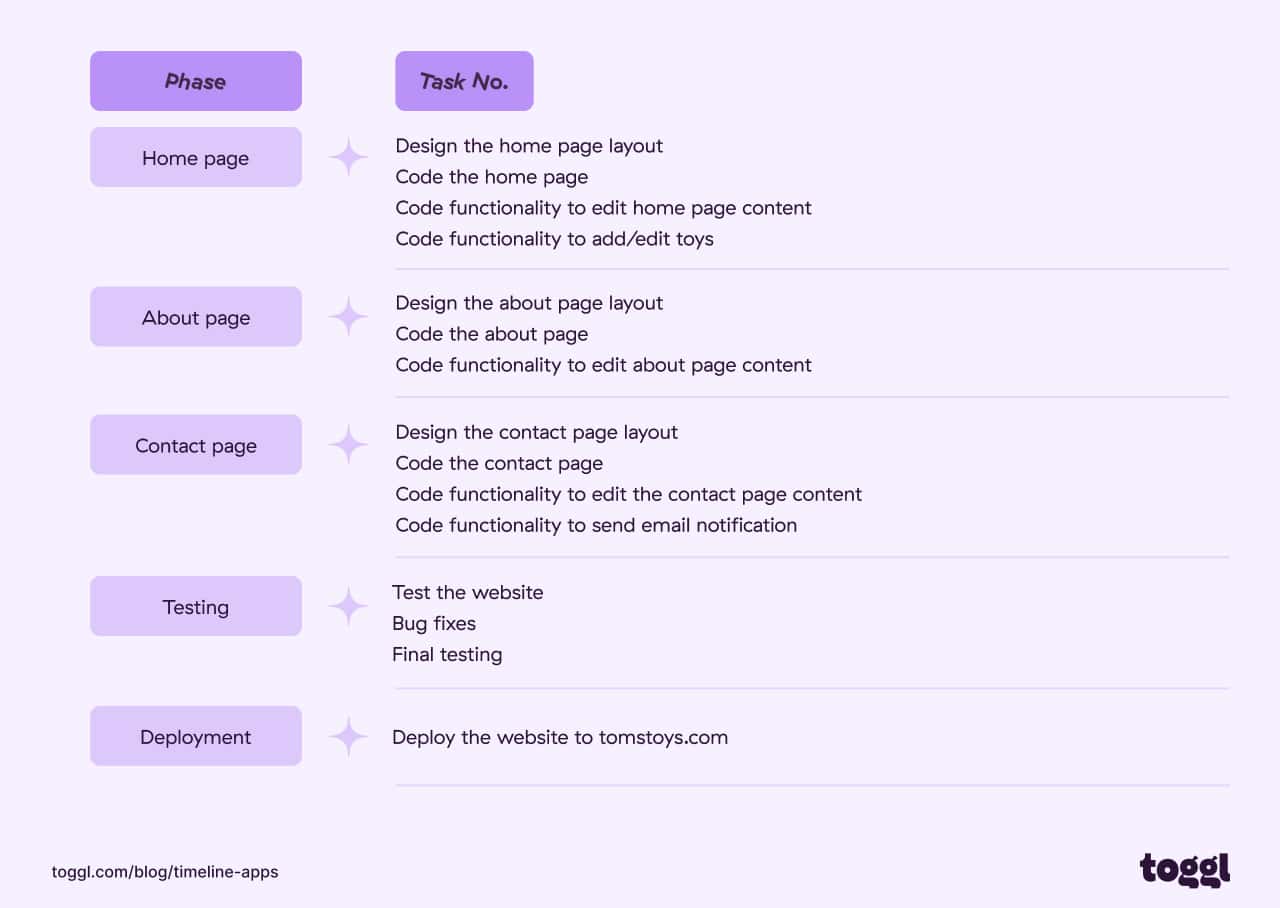Click the sparkle icon beside Home page
Image resolution: width=1280 pixels, height=908 pixels.
[x=349, y=158]
